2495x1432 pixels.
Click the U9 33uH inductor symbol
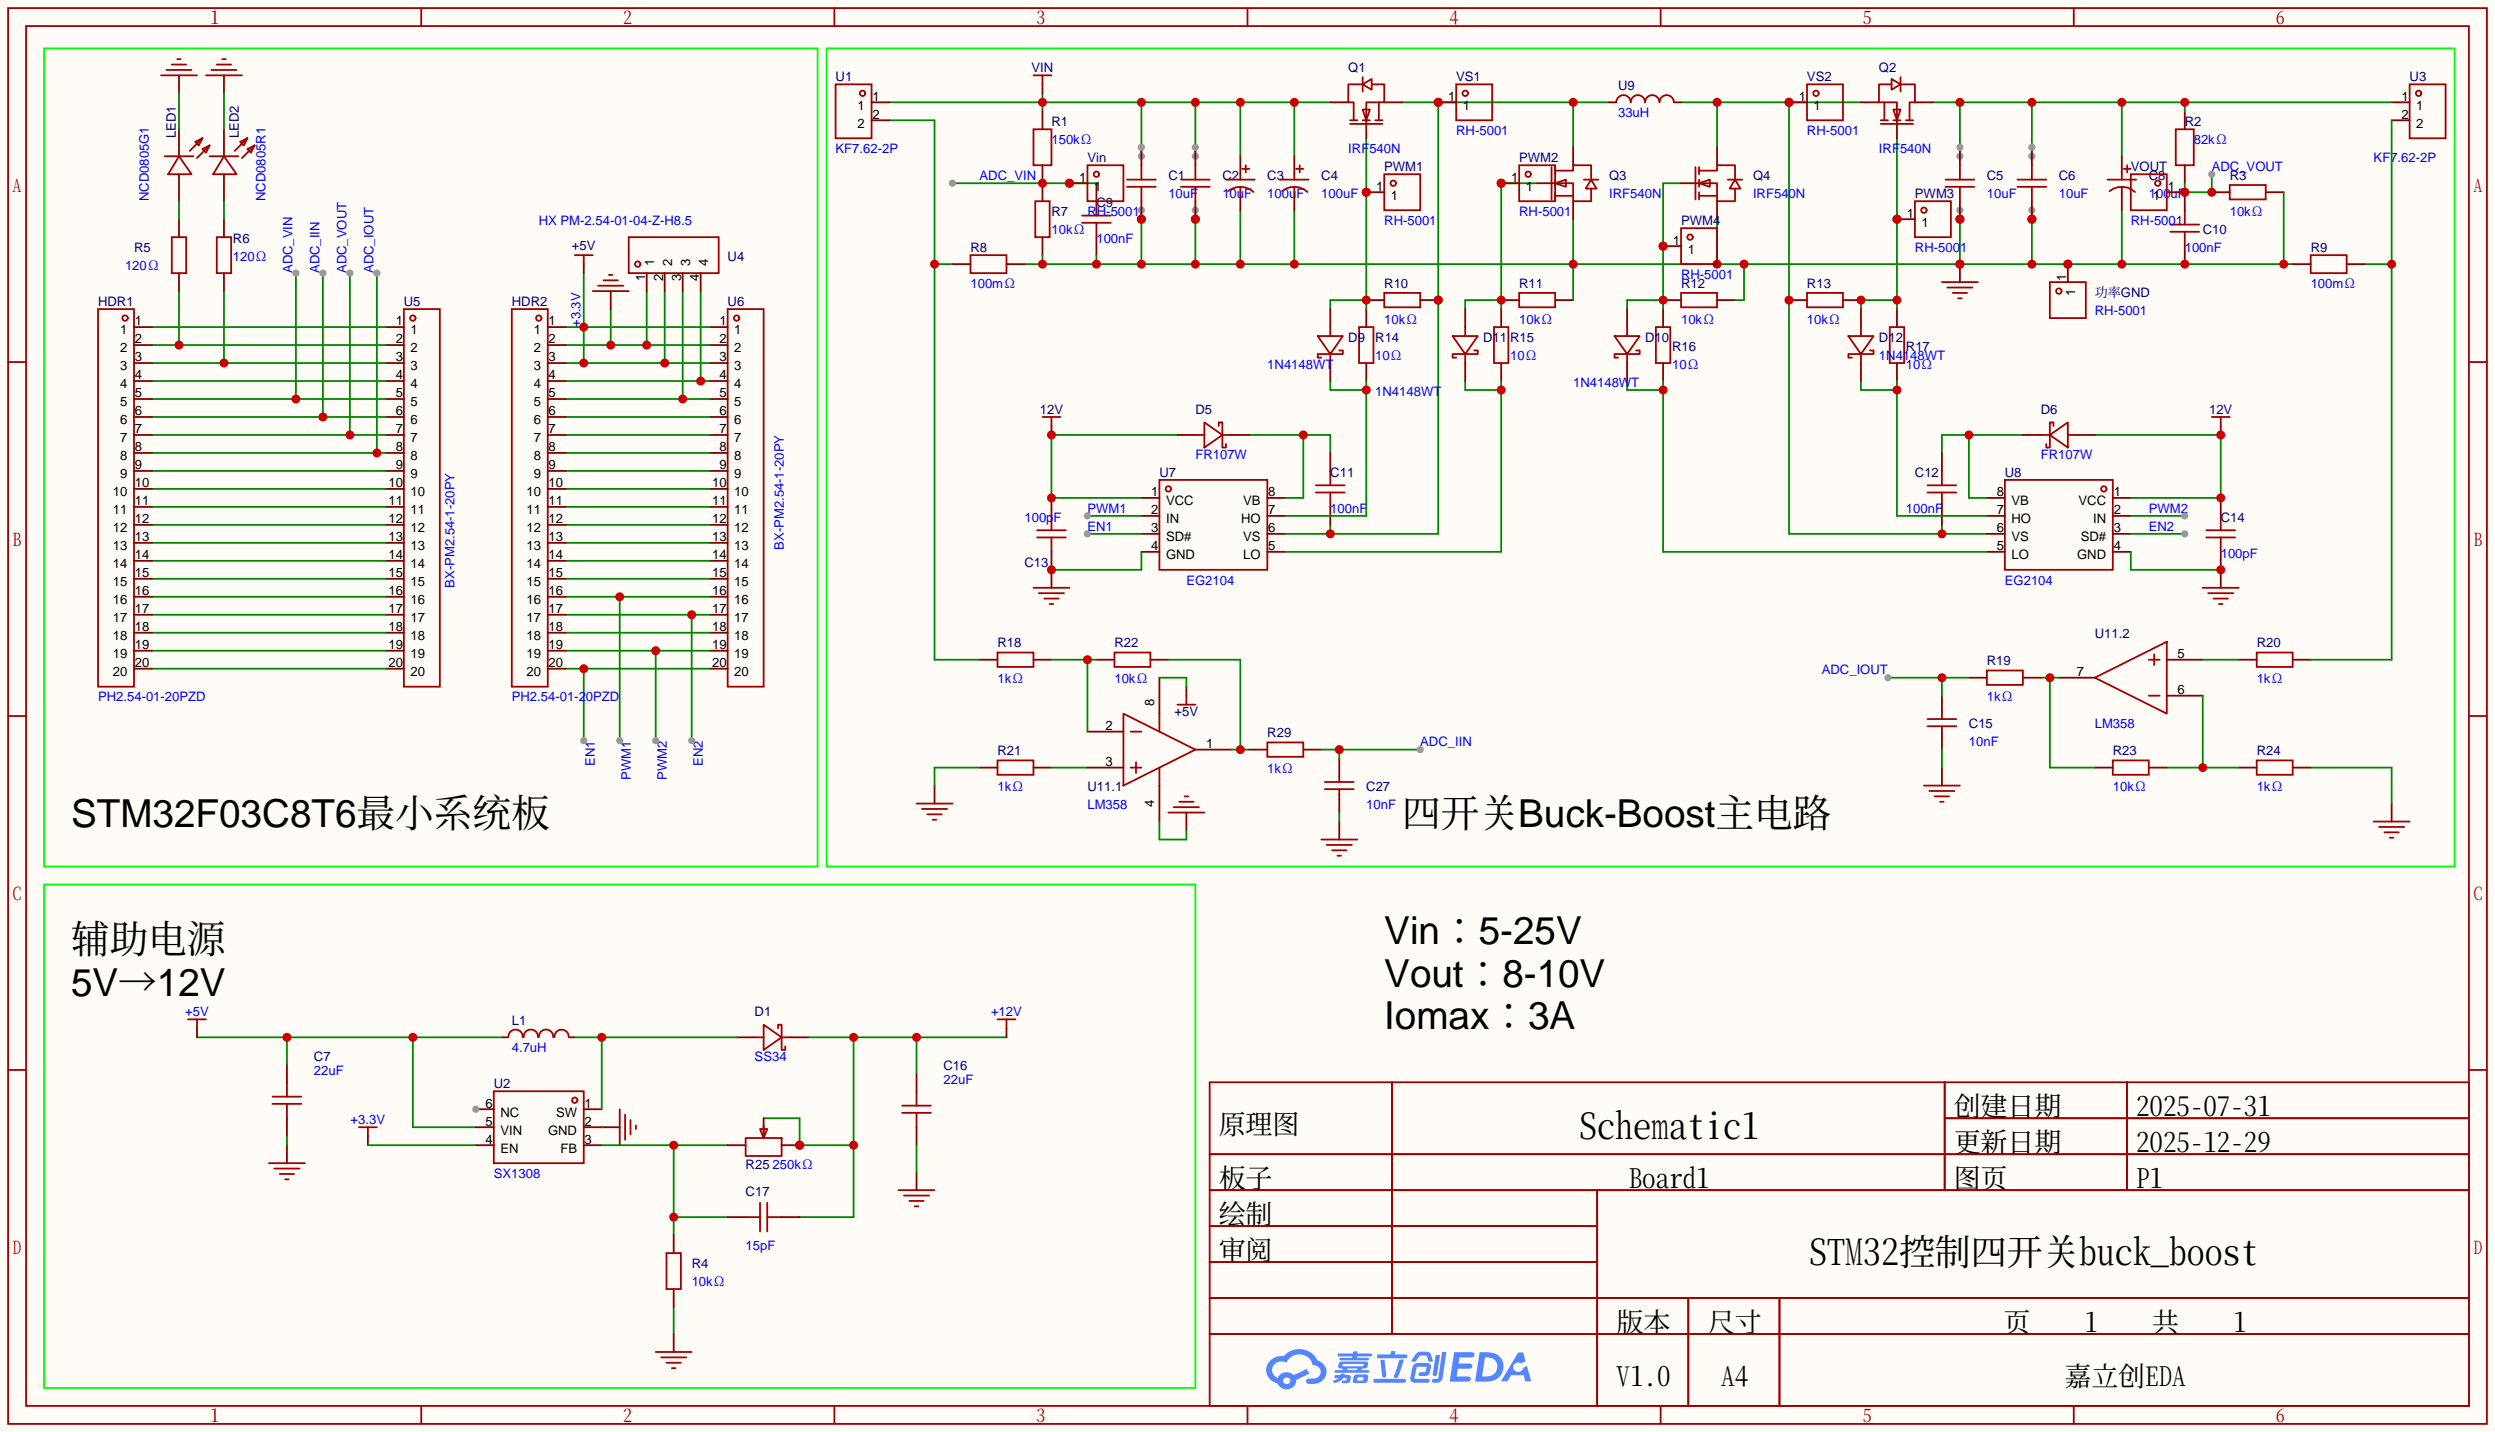[x=1645, y=99]
